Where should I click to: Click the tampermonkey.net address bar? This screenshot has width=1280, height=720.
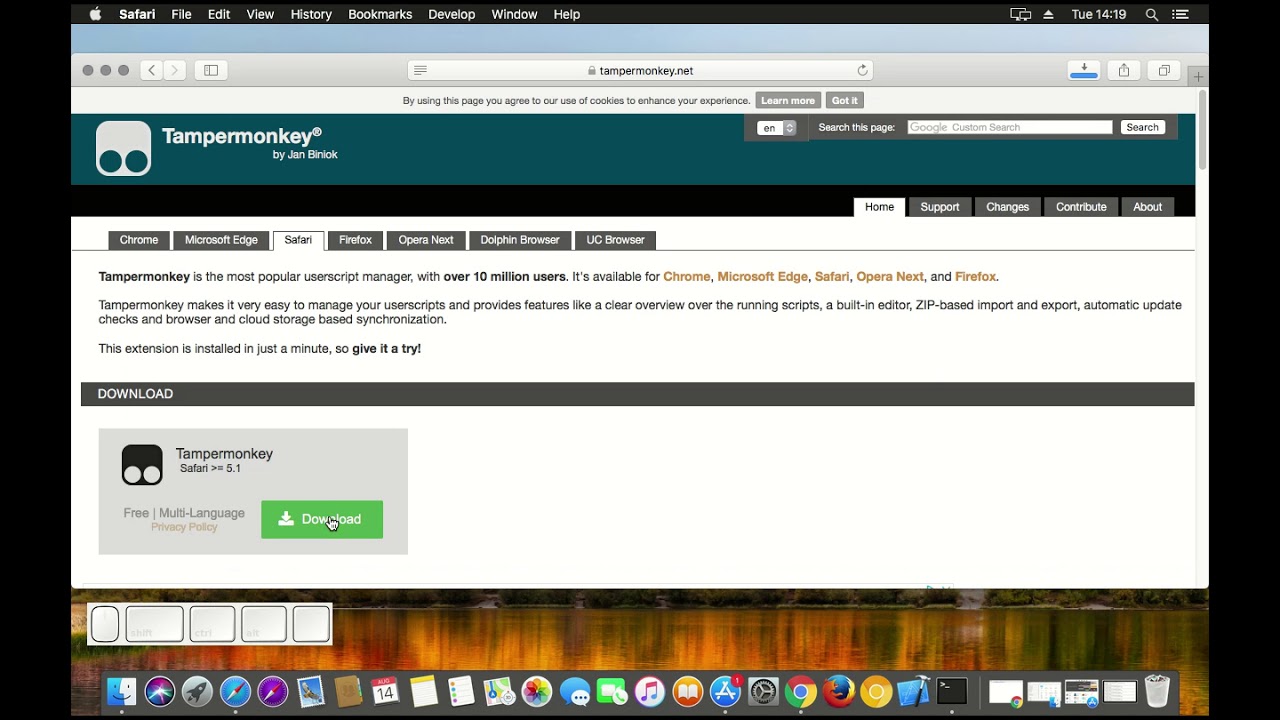640,70
